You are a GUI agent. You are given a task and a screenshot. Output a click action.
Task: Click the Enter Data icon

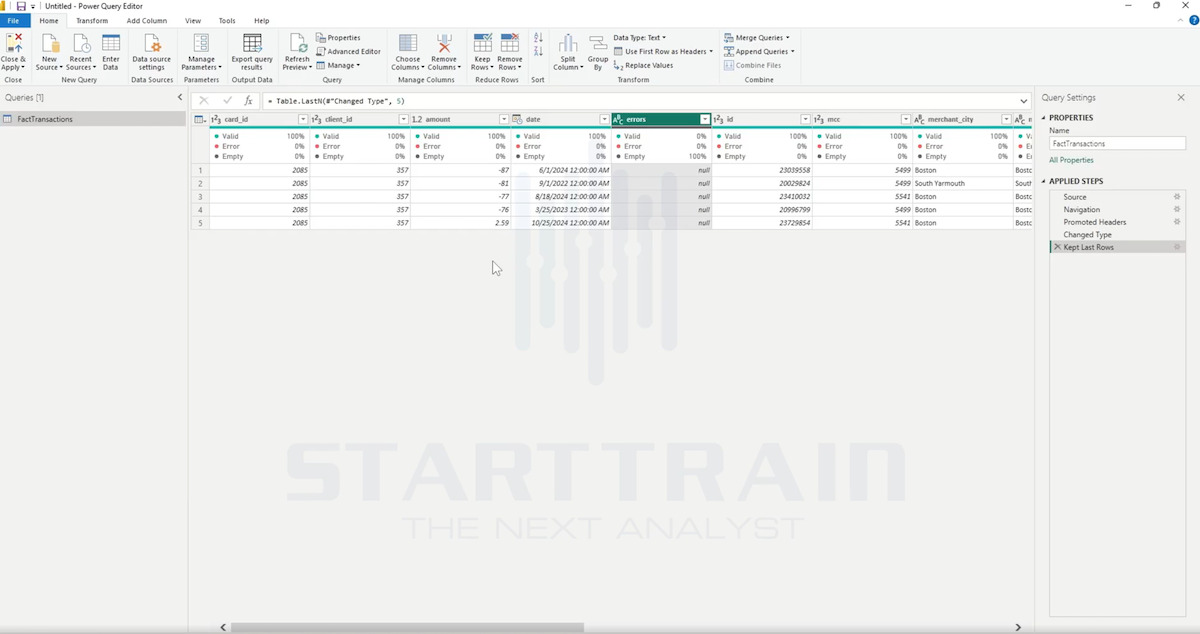tap(111, 43)
